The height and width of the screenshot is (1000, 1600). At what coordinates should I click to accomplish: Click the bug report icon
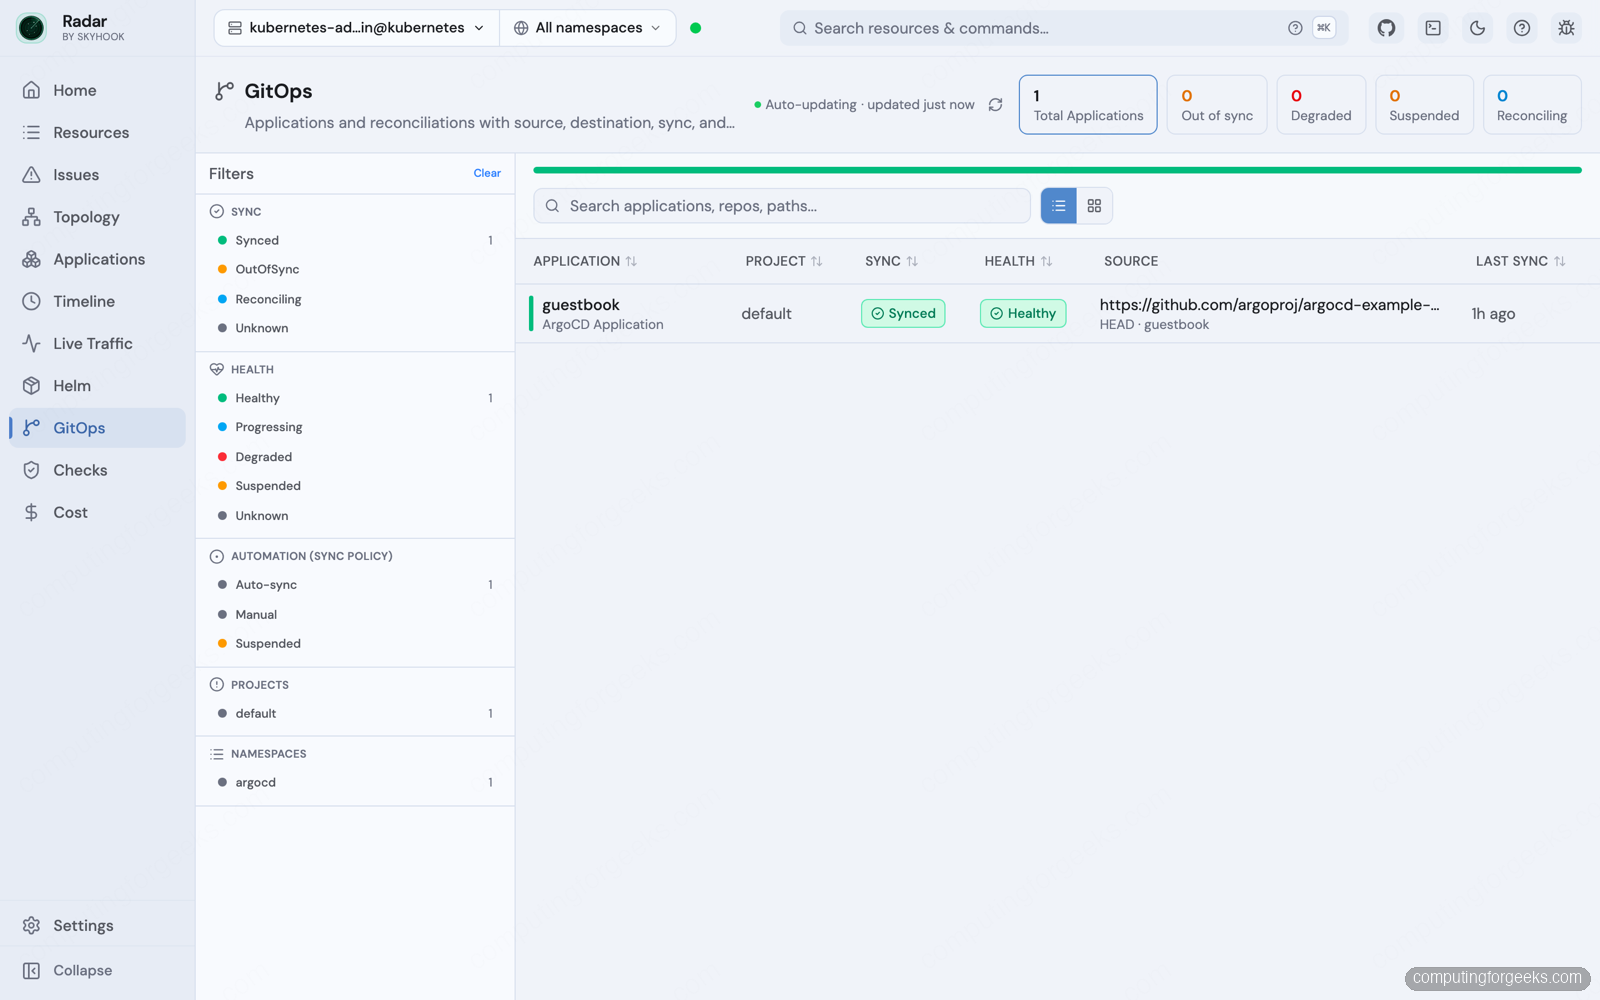pos(1566,28)
